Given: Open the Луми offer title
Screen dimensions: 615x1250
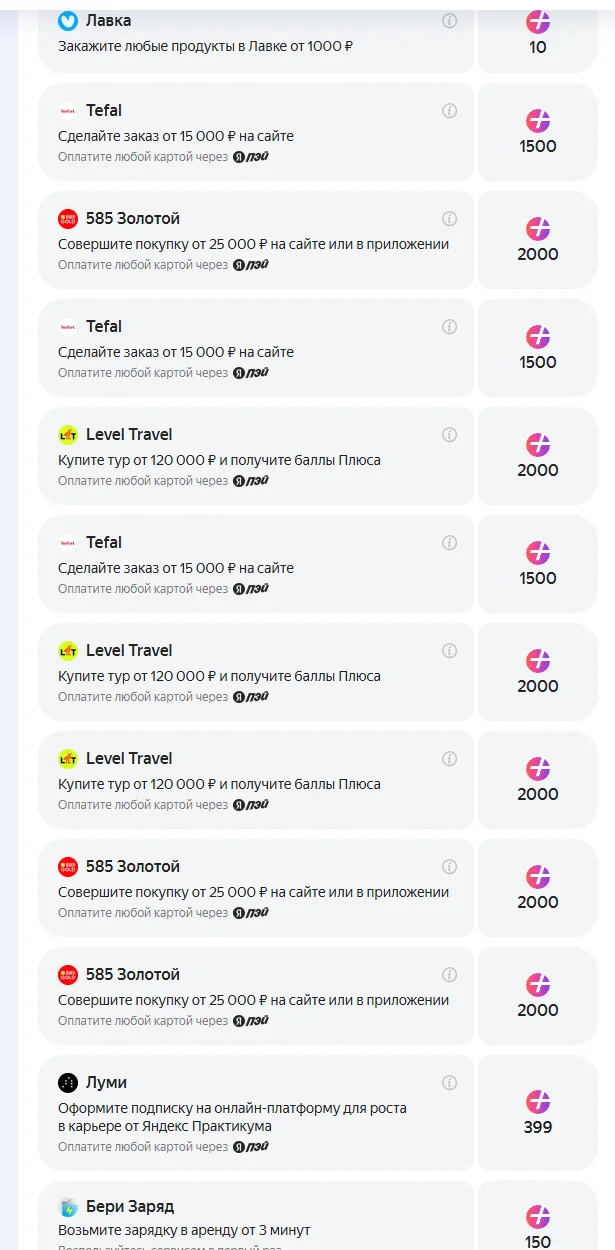Looking at the screenshot, I should click(106, 1083).
